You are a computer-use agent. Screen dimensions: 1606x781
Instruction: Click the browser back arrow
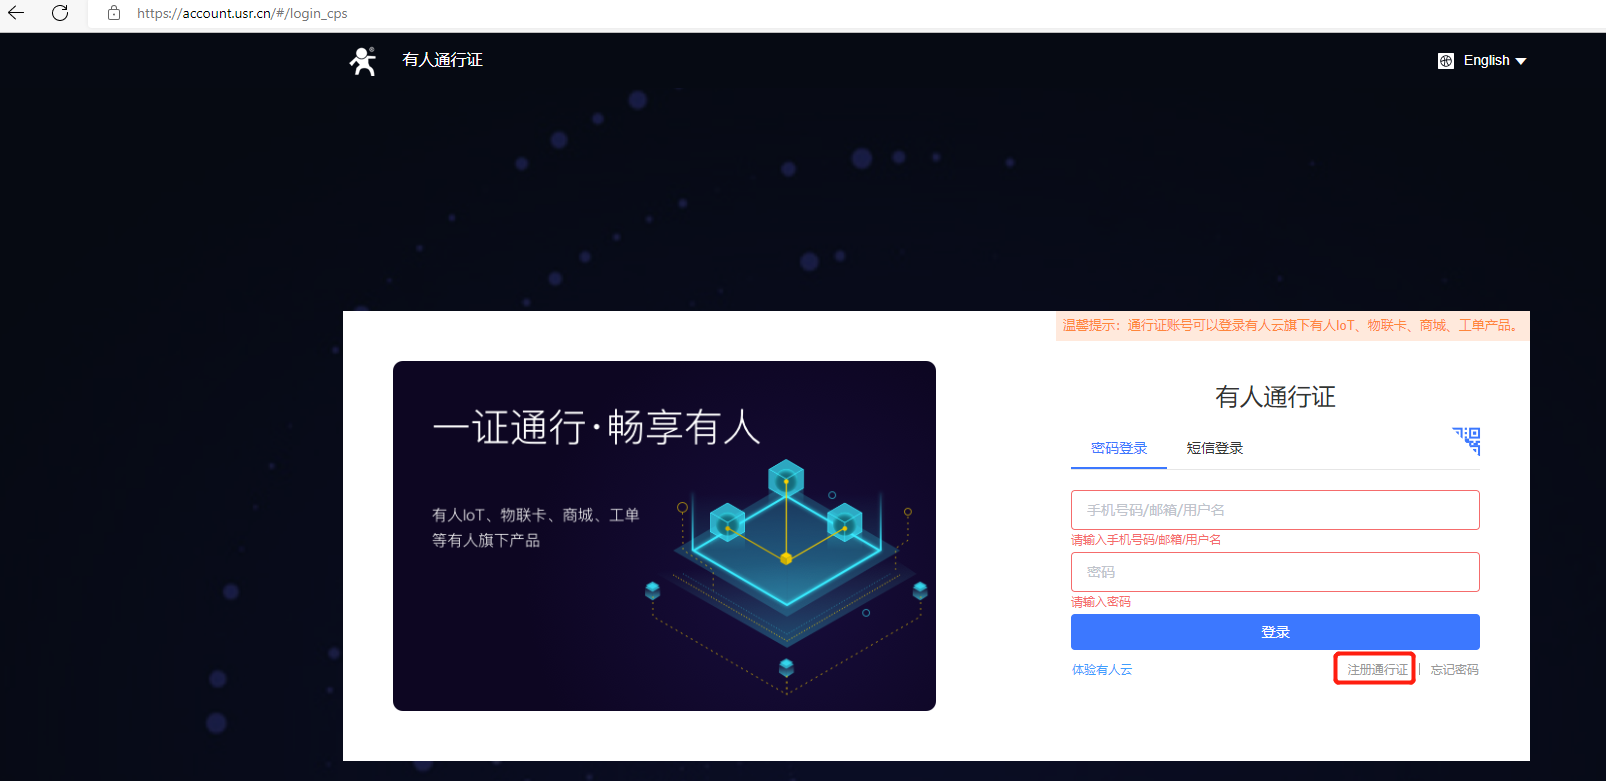coord(16,13)
